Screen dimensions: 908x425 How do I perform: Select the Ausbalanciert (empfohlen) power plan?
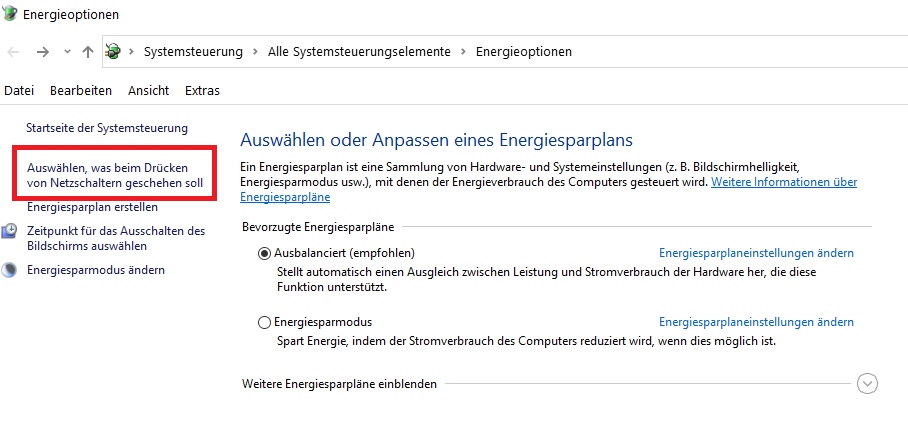(x=265, y=253)
